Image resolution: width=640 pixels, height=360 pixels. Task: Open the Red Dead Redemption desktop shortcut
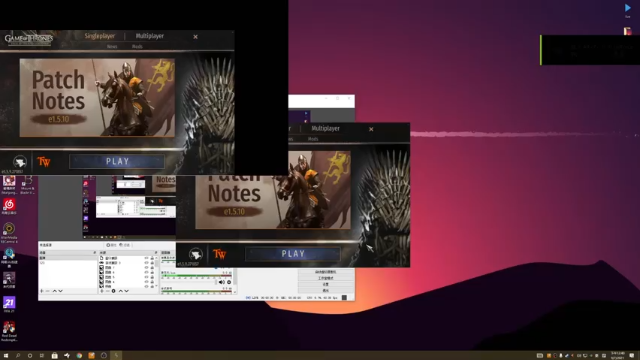click(x=9, y=331)
